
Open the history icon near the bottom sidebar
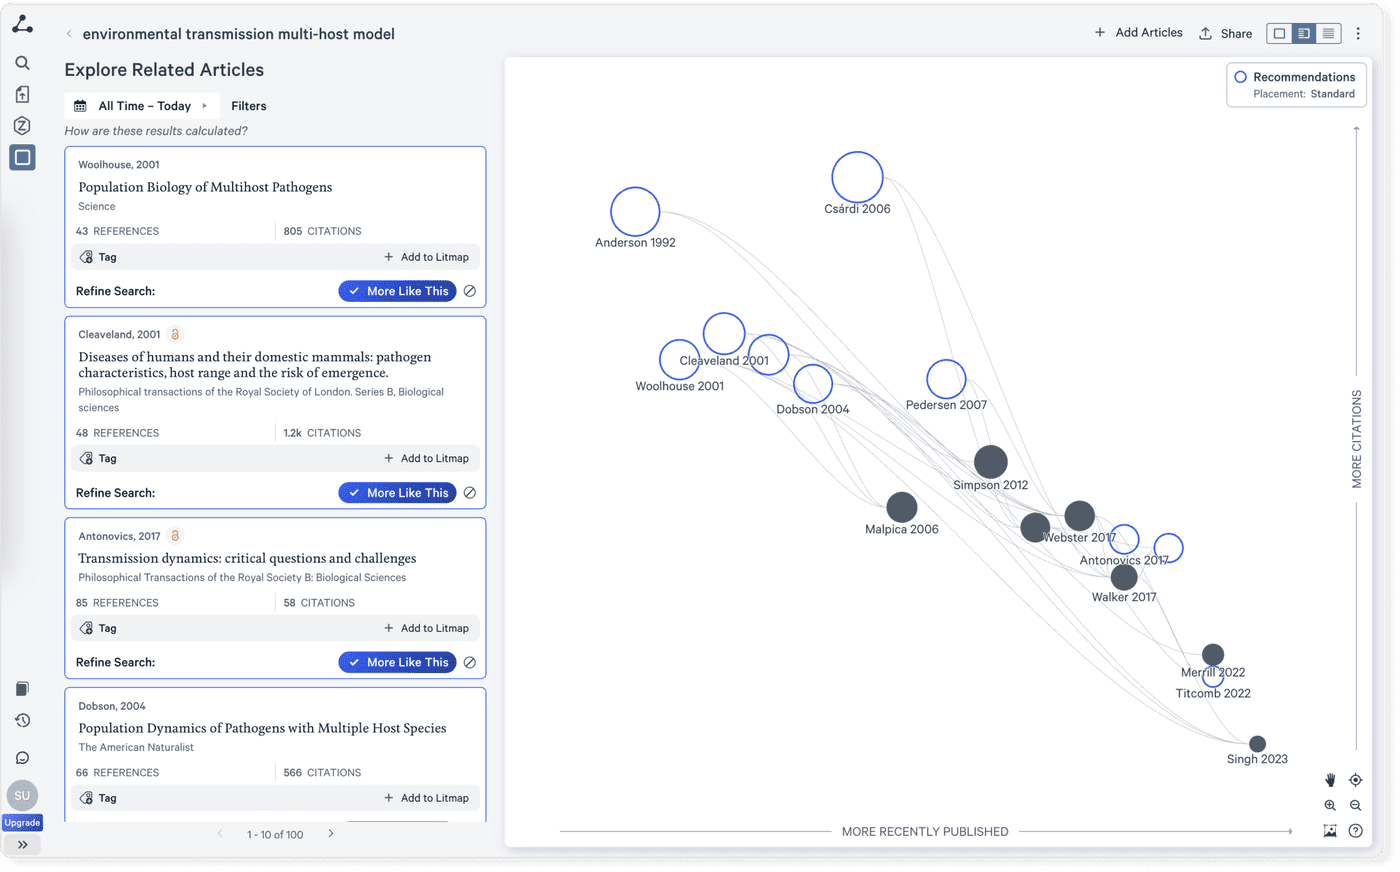pos(22,720)
